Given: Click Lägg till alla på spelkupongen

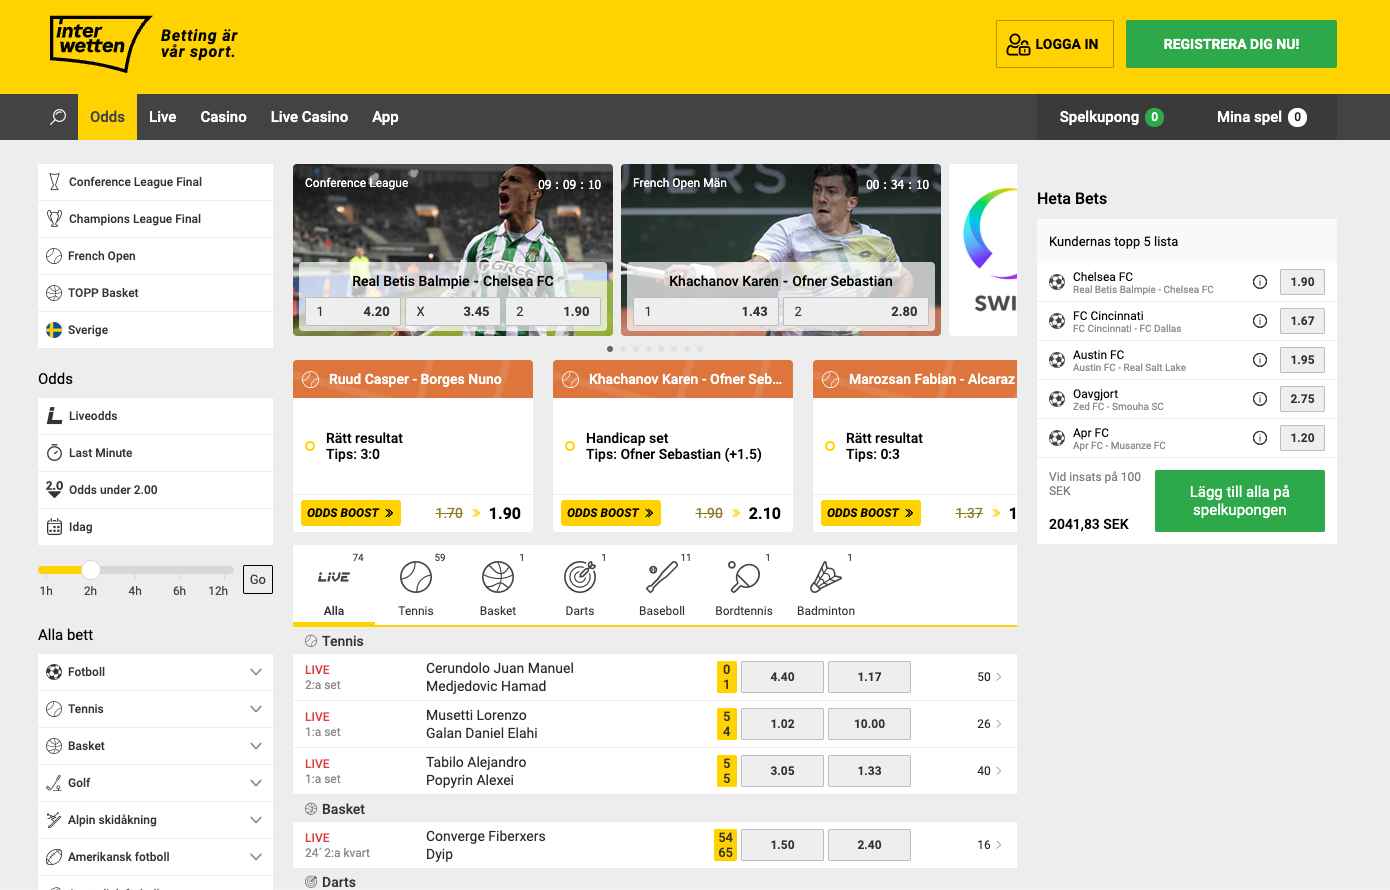Looking at the screenshot, I should pos(1239,501).
